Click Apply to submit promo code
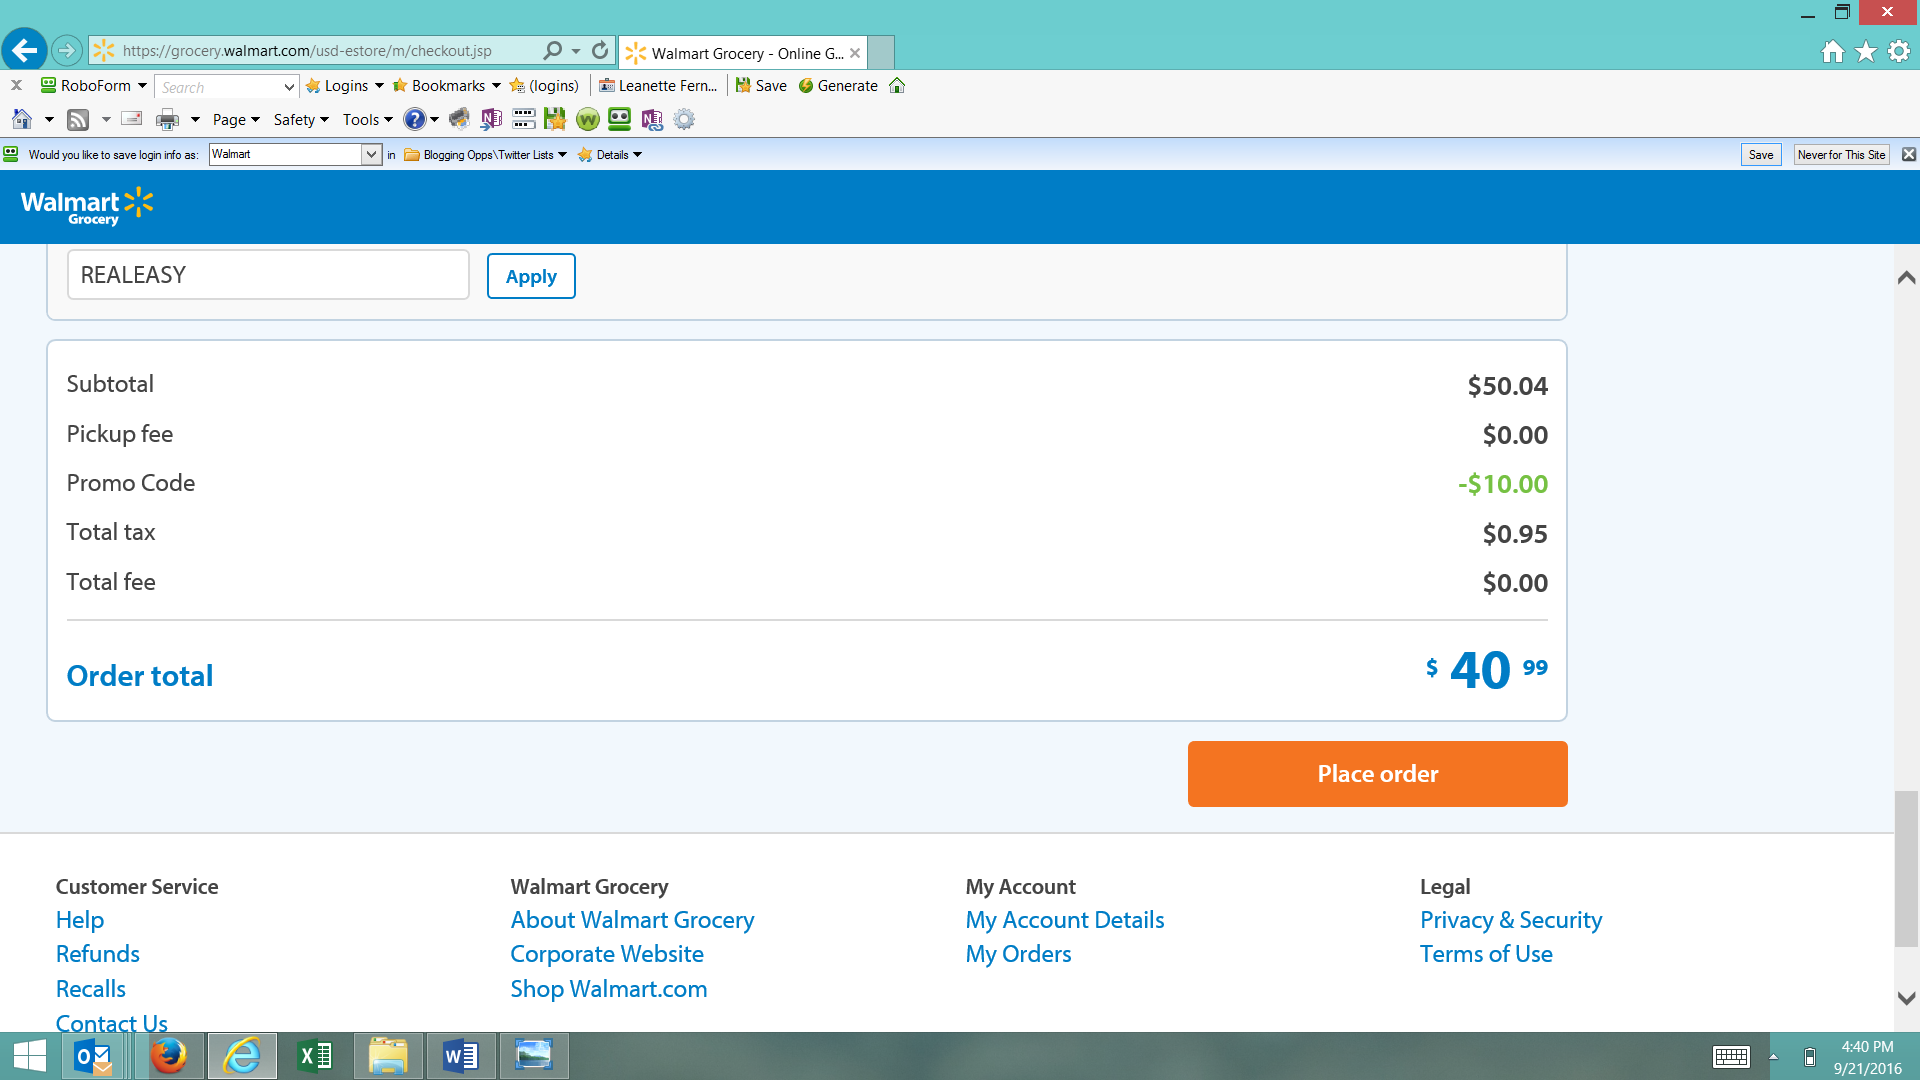The height and width of the screenshot is (1080, 1920). pyautogui.click(x=530, y=276)
